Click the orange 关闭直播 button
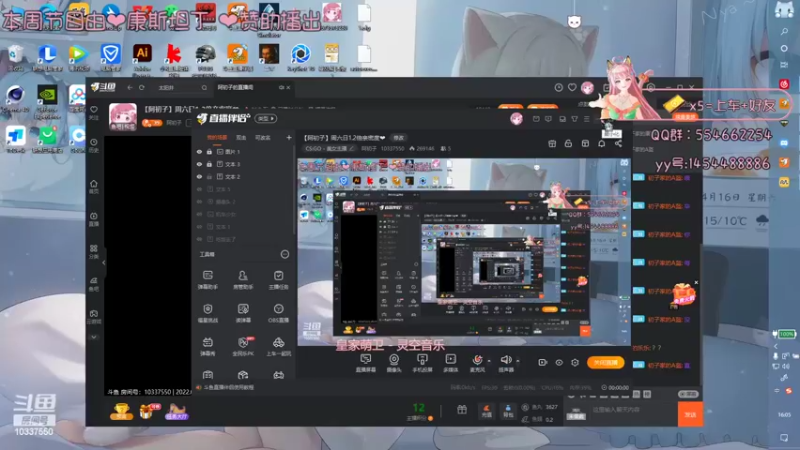 (x=606, y=363)
